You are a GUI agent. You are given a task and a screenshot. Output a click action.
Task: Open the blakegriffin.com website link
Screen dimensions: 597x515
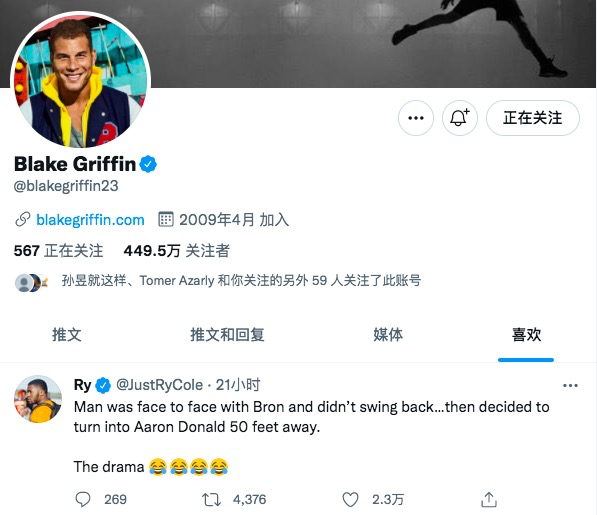click(90, 220)
